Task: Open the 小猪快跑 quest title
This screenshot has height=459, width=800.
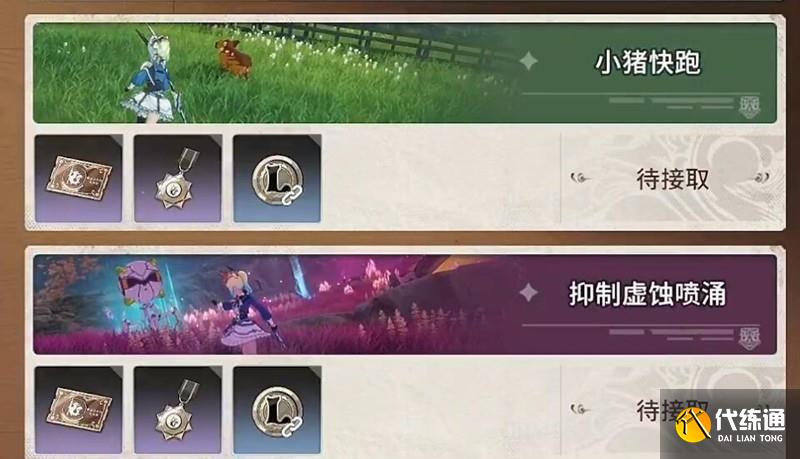Action: [x=648, y=63]
